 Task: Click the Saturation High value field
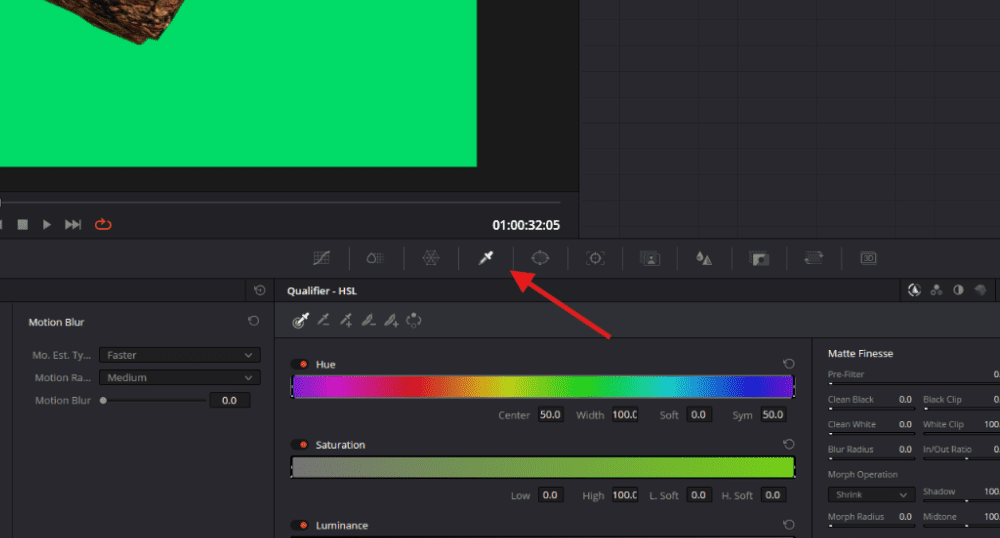click(625, 495)
